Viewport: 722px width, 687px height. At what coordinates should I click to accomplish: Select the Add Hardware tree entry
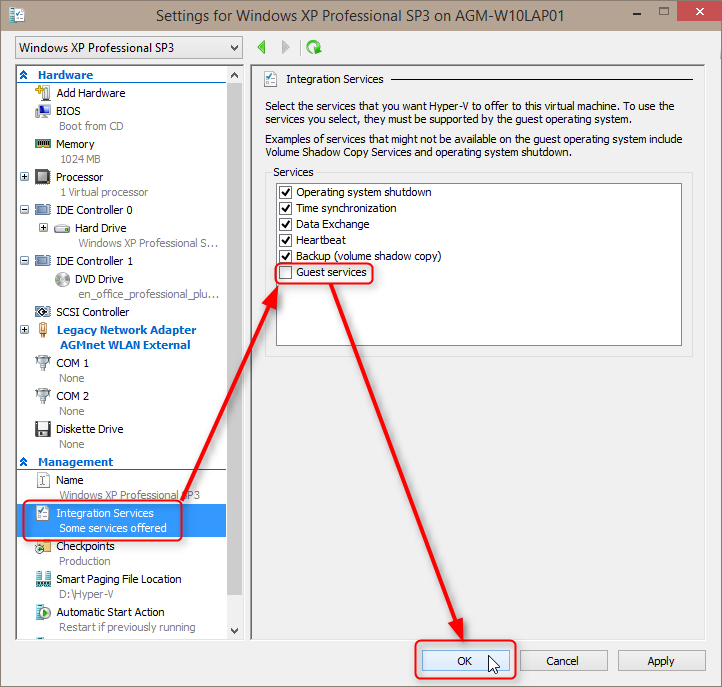[91, 93]
